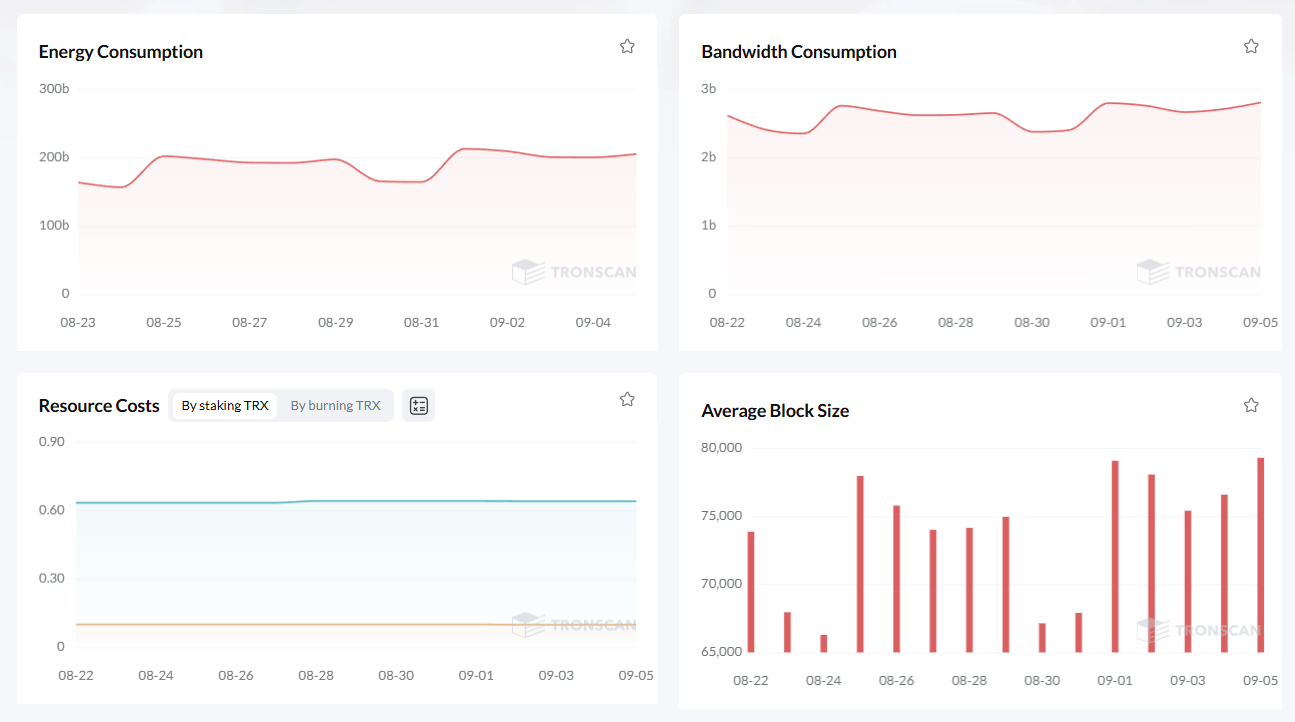
Task: Favorite the Energy Consumption chart with star
Action: pyautogui.click(x=627, y=46)
